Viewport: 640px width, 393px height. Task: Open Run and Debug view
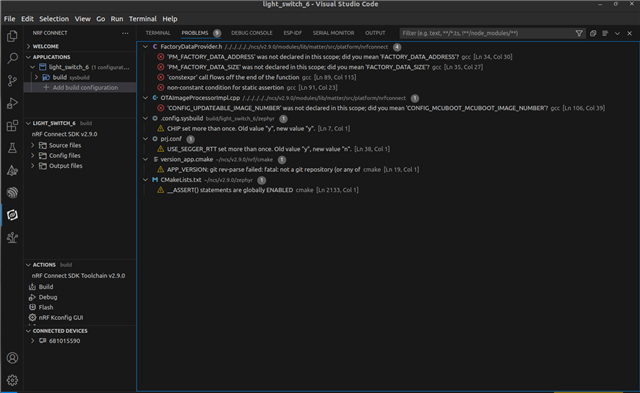pyautogui.click(x=12, y=103)
